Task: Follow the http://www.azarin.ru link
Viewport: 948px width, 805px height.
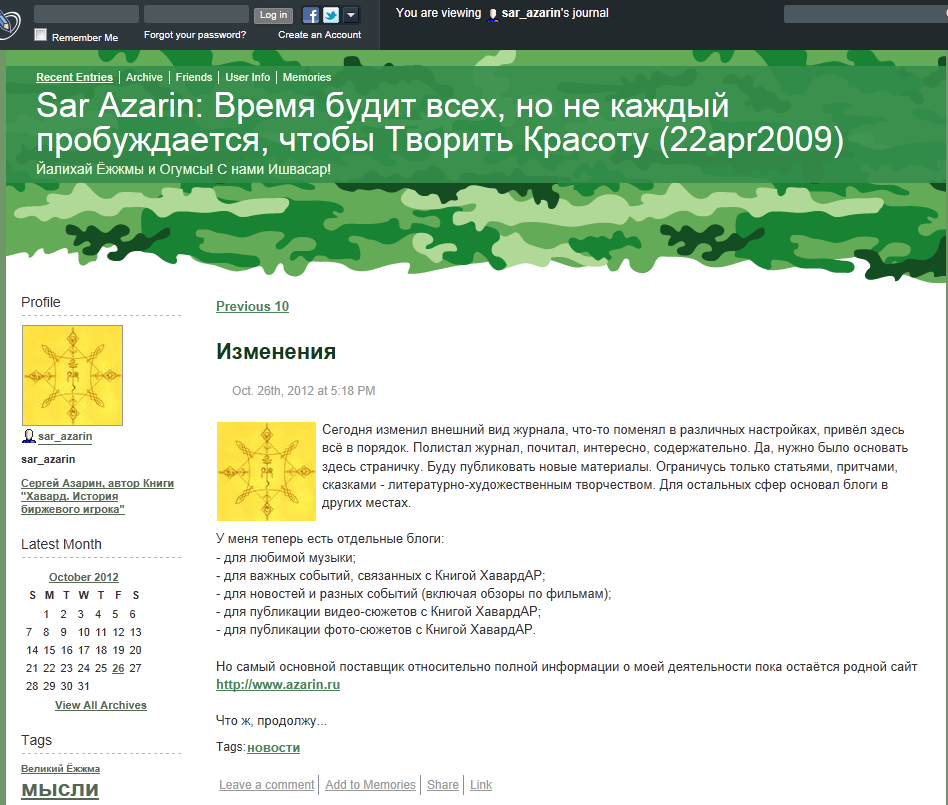Action: click(278, 685)
